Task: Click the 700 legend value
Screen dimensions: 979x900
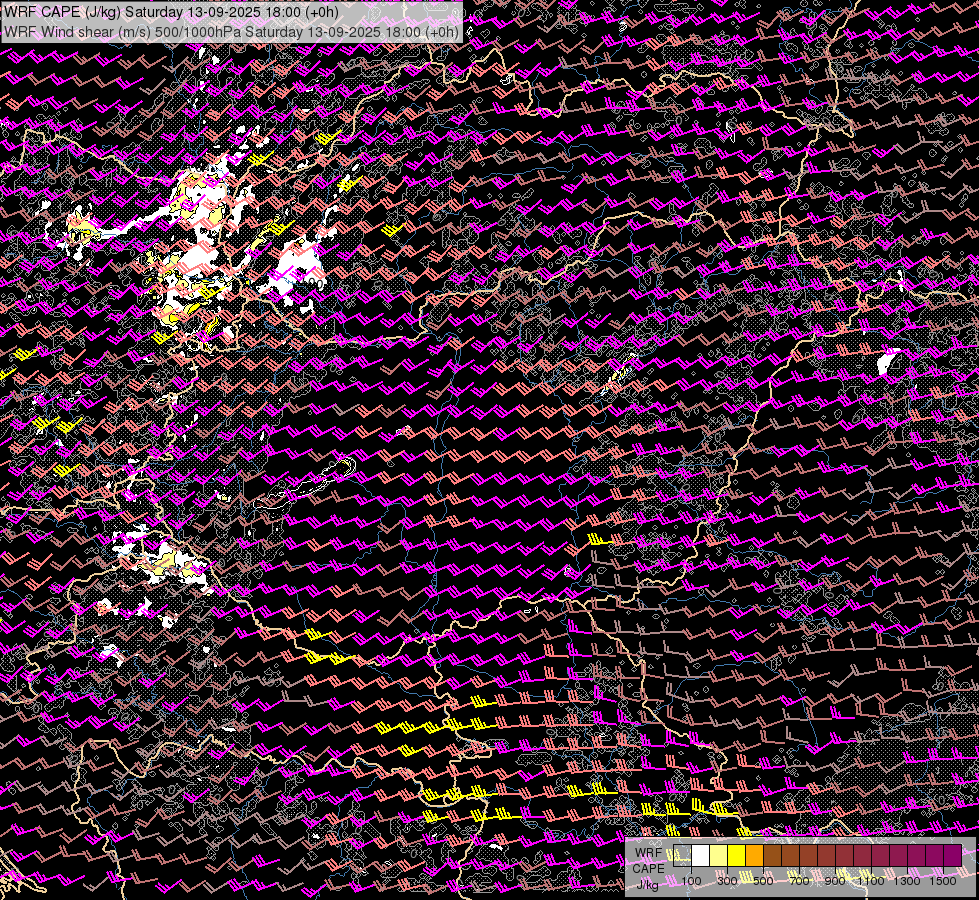Action: click(x=799, y=881)
